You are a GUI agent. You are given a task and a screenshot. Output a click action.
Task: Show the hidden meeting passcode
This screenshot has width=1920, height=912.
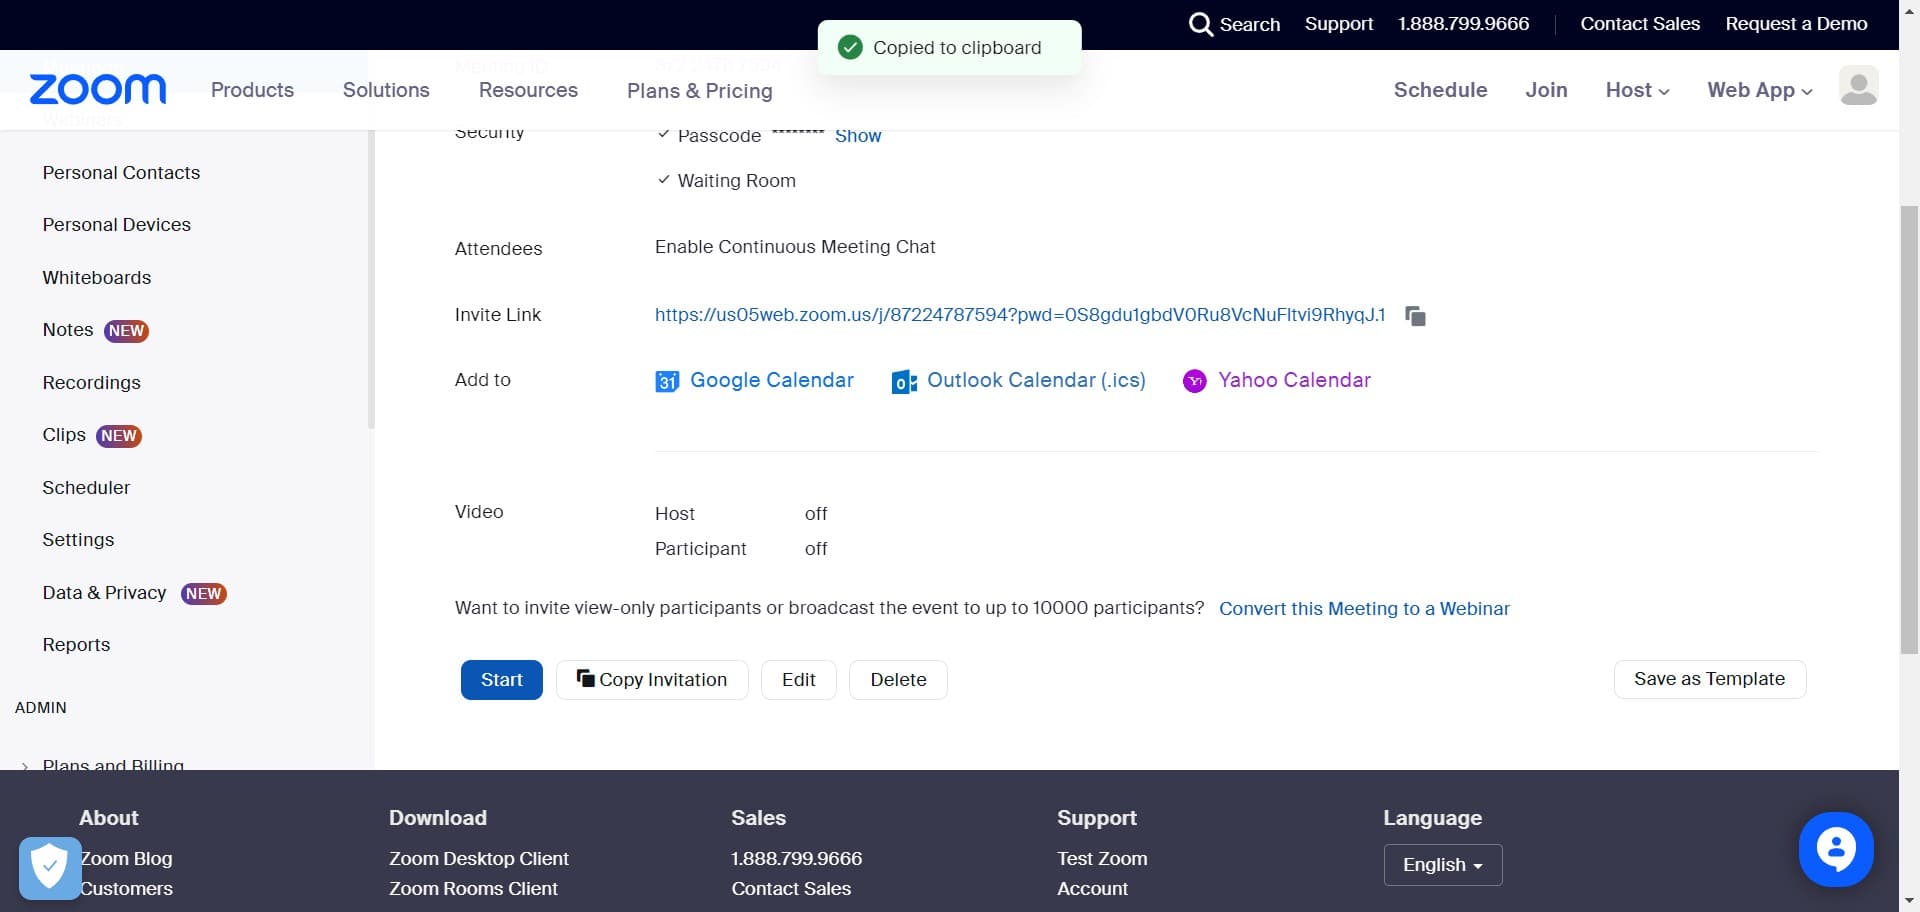tap(858, 136)
